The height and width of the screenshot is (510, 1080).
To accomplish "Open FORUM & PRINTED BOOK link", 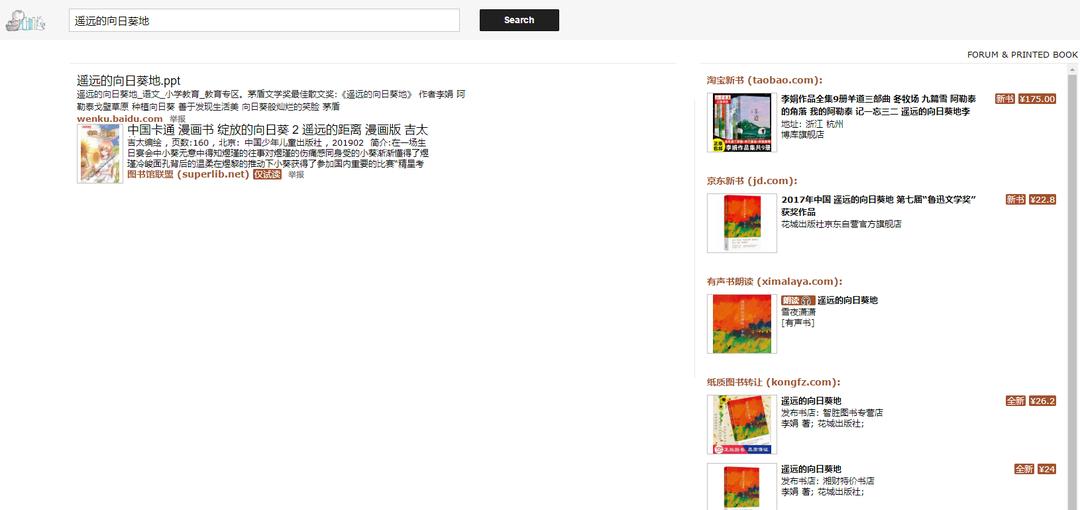I will 1022,54.
